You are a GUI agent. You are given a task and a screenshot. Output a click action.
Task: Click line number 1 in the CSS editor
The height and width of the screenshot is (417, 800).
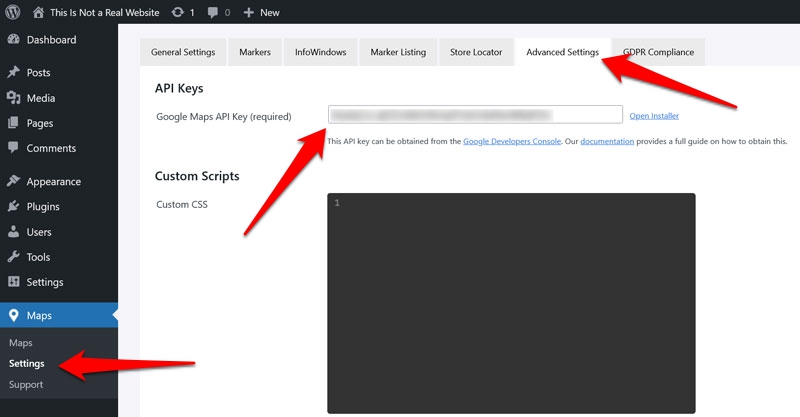point(337,203)
